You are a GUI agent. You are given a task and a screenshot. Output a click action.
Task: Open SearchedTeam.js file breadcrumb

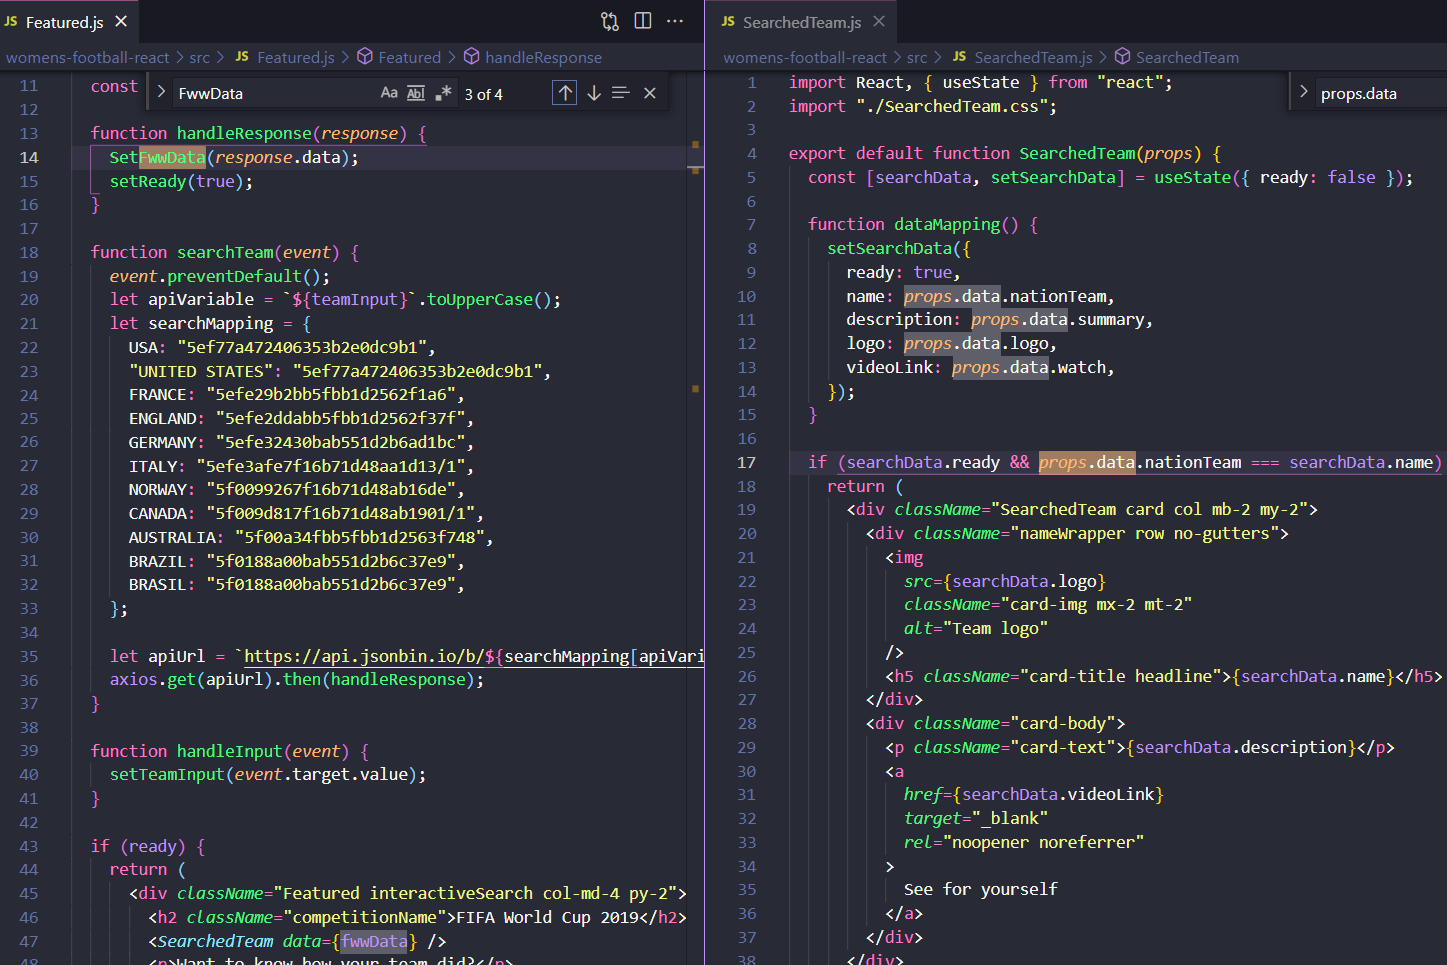1022,57
